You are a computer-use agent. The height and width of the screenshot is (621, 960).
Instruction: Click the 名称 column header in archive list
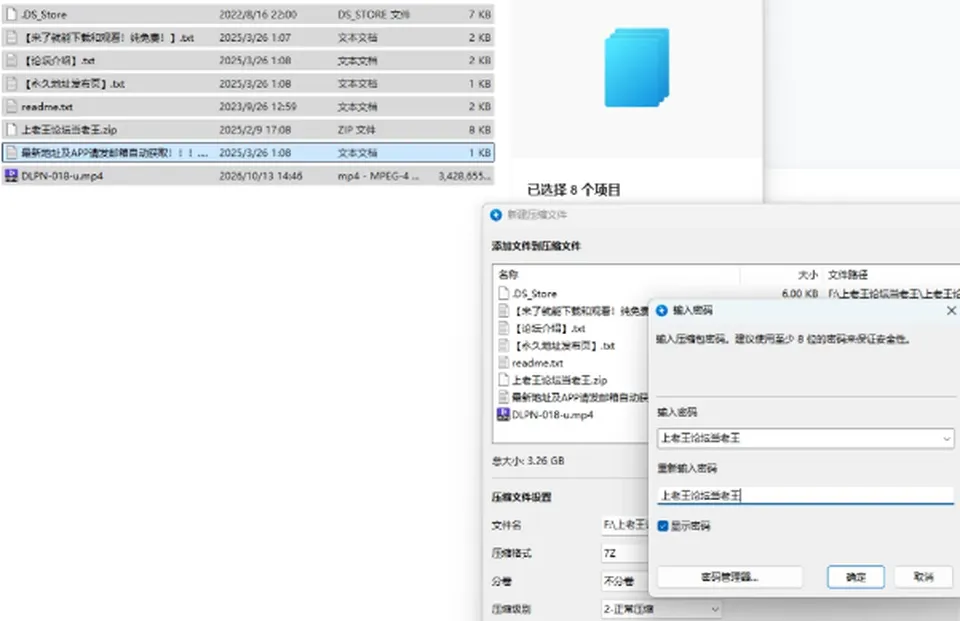click(x=508, y=274)
